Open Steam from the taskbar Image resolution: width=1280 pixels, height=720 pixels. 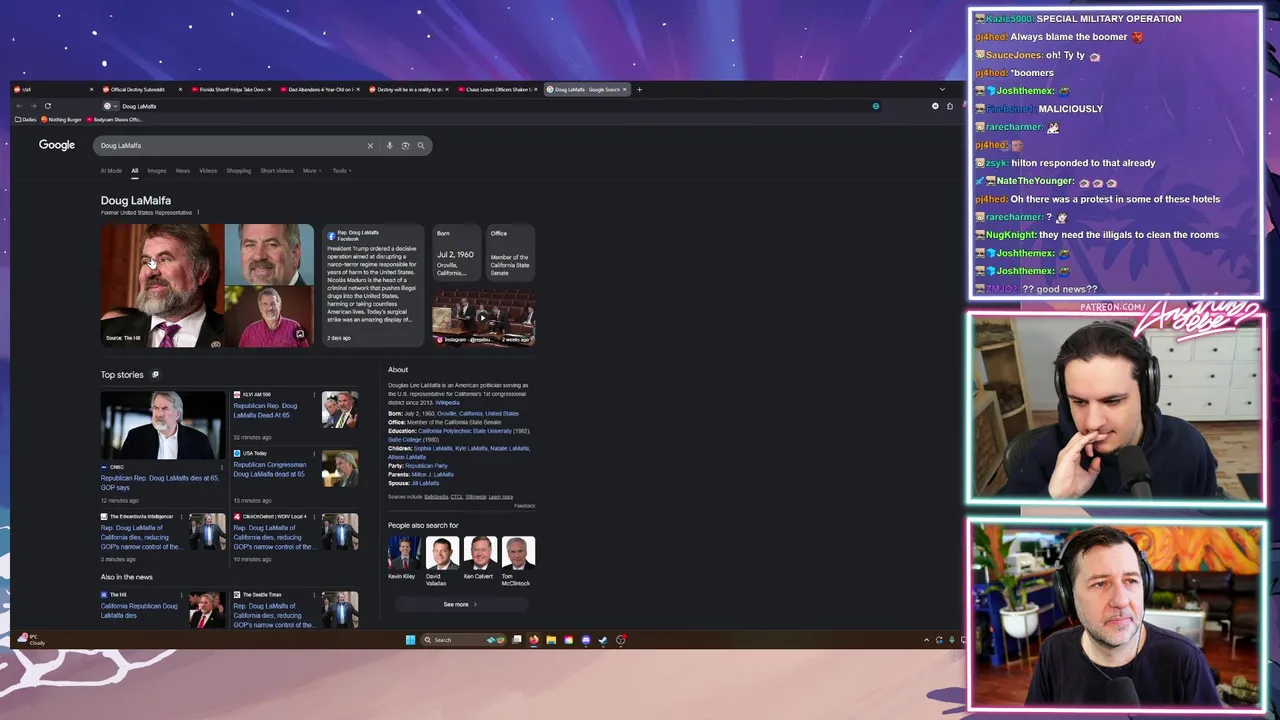pos(603,640)
